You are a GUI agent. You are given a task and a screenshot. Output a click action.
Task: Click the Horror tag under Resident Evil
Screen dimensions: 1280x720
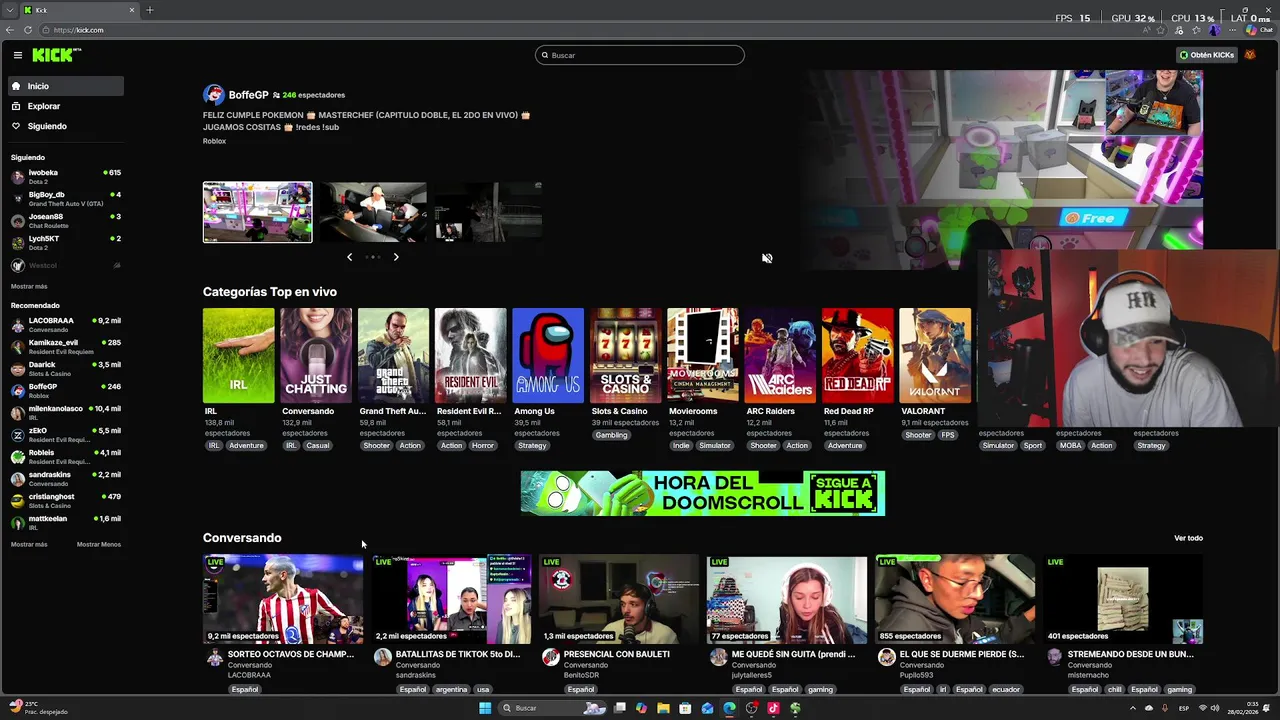pyautogui.click(x=483, y=445)
